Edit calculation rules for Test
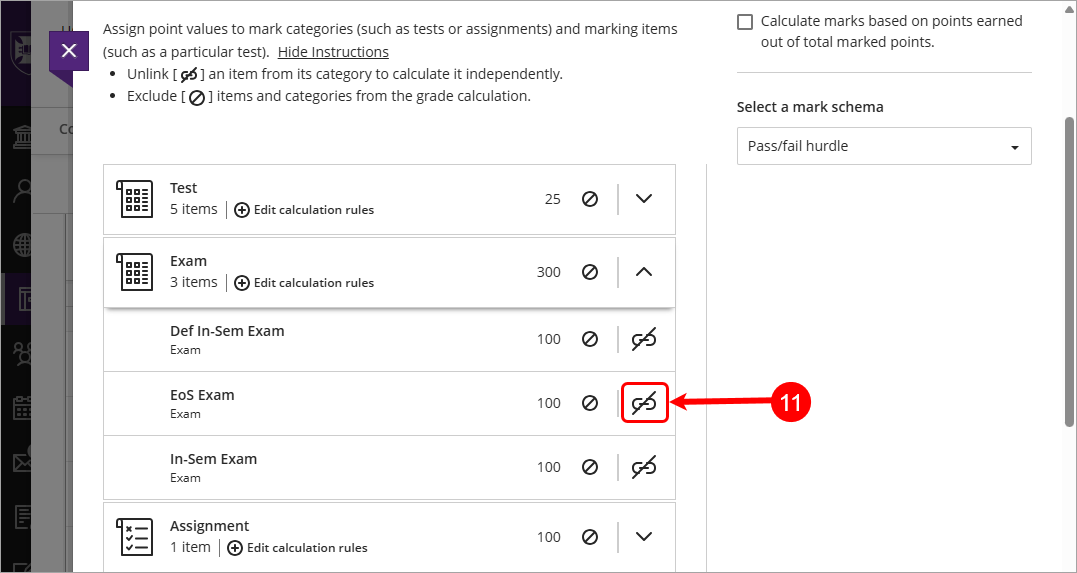This screenshot has width=1077, height=573. [304, 210]
